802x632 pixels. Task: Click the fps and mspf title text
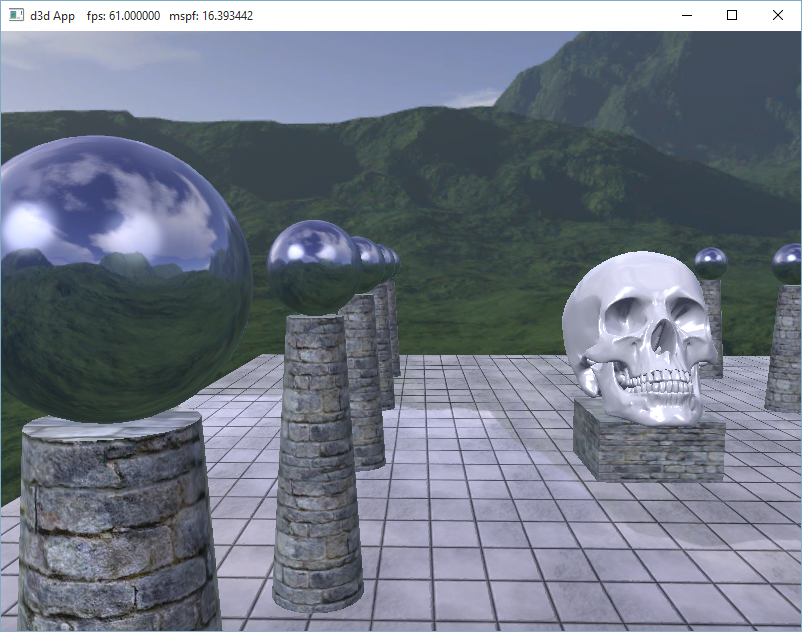[x=170, y=16]
